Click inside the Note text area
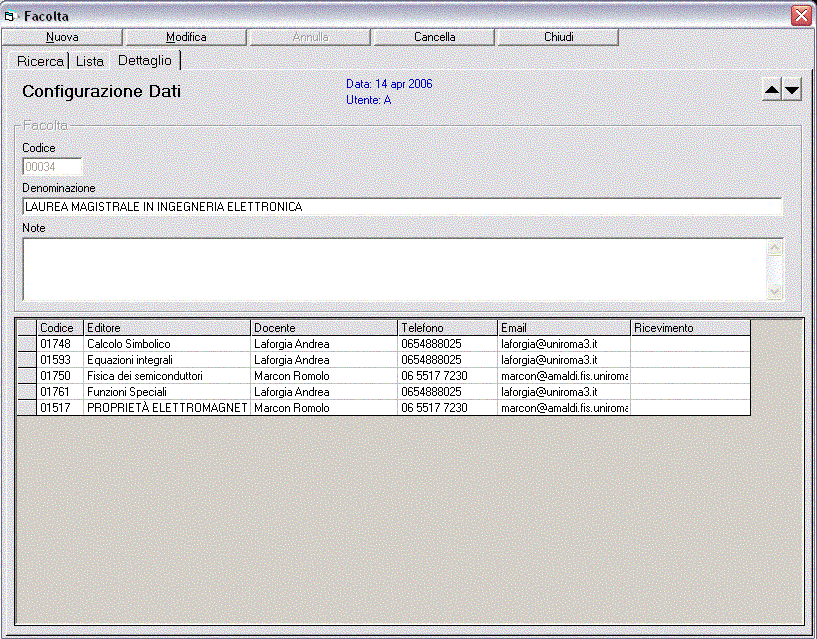This screenshot has height=639, width=817. coord(394,268)
